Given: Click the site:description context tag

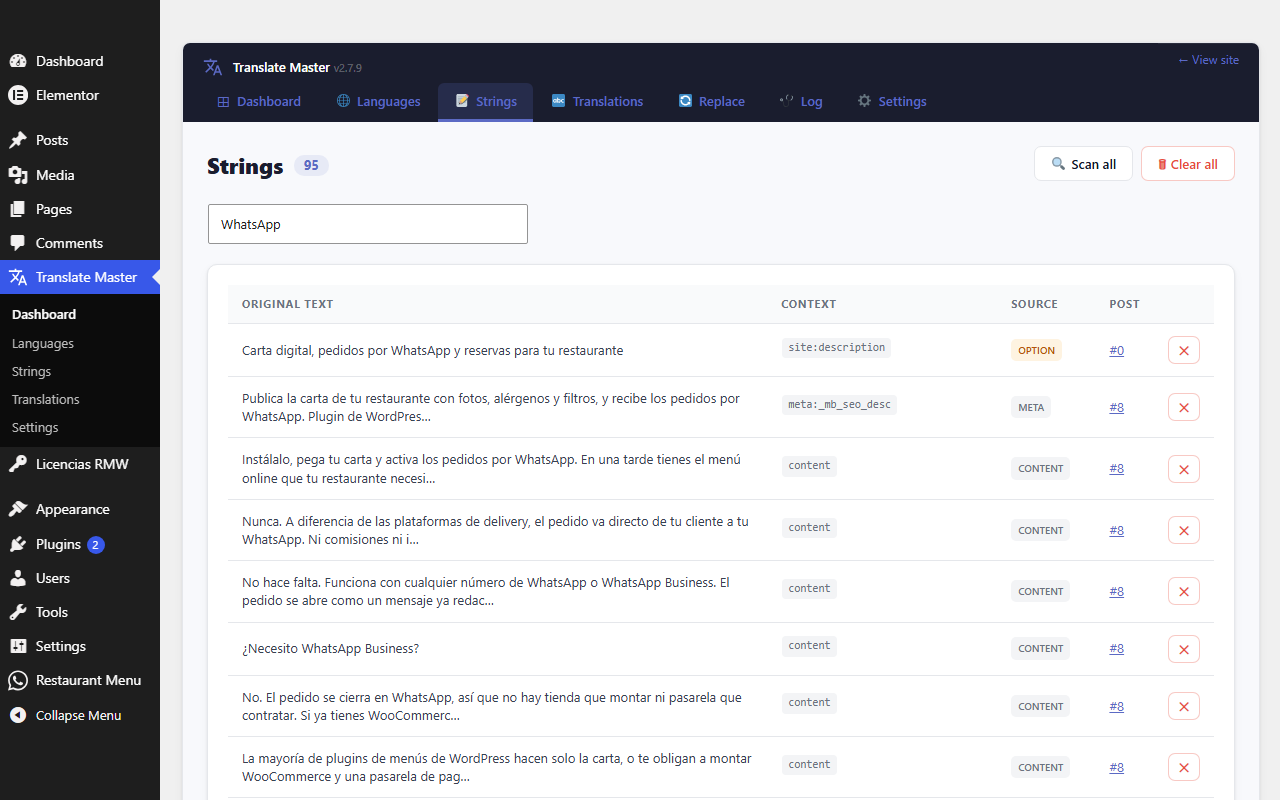Looking at the screenshot, I should click(836, 348).
